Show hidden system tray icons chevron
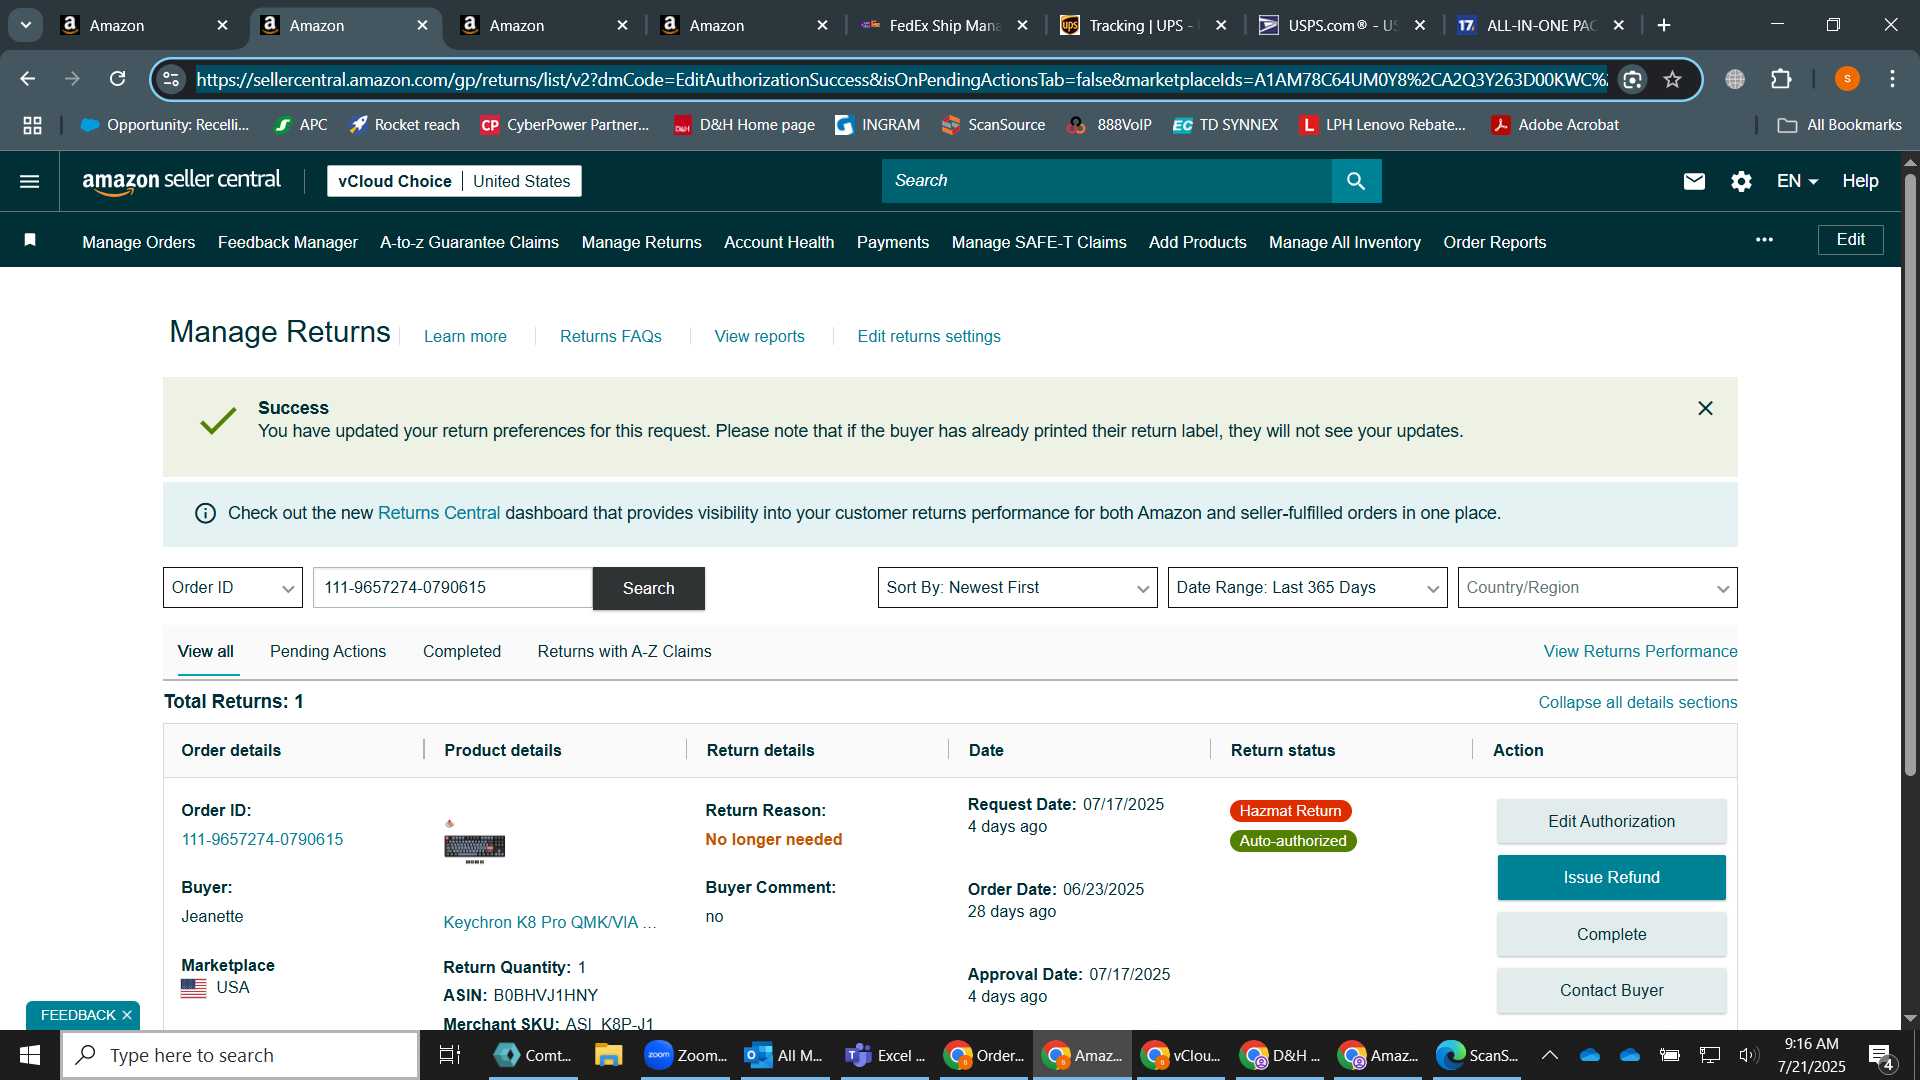Screen dimensions: 1920x1080 pos(1549,1055)
